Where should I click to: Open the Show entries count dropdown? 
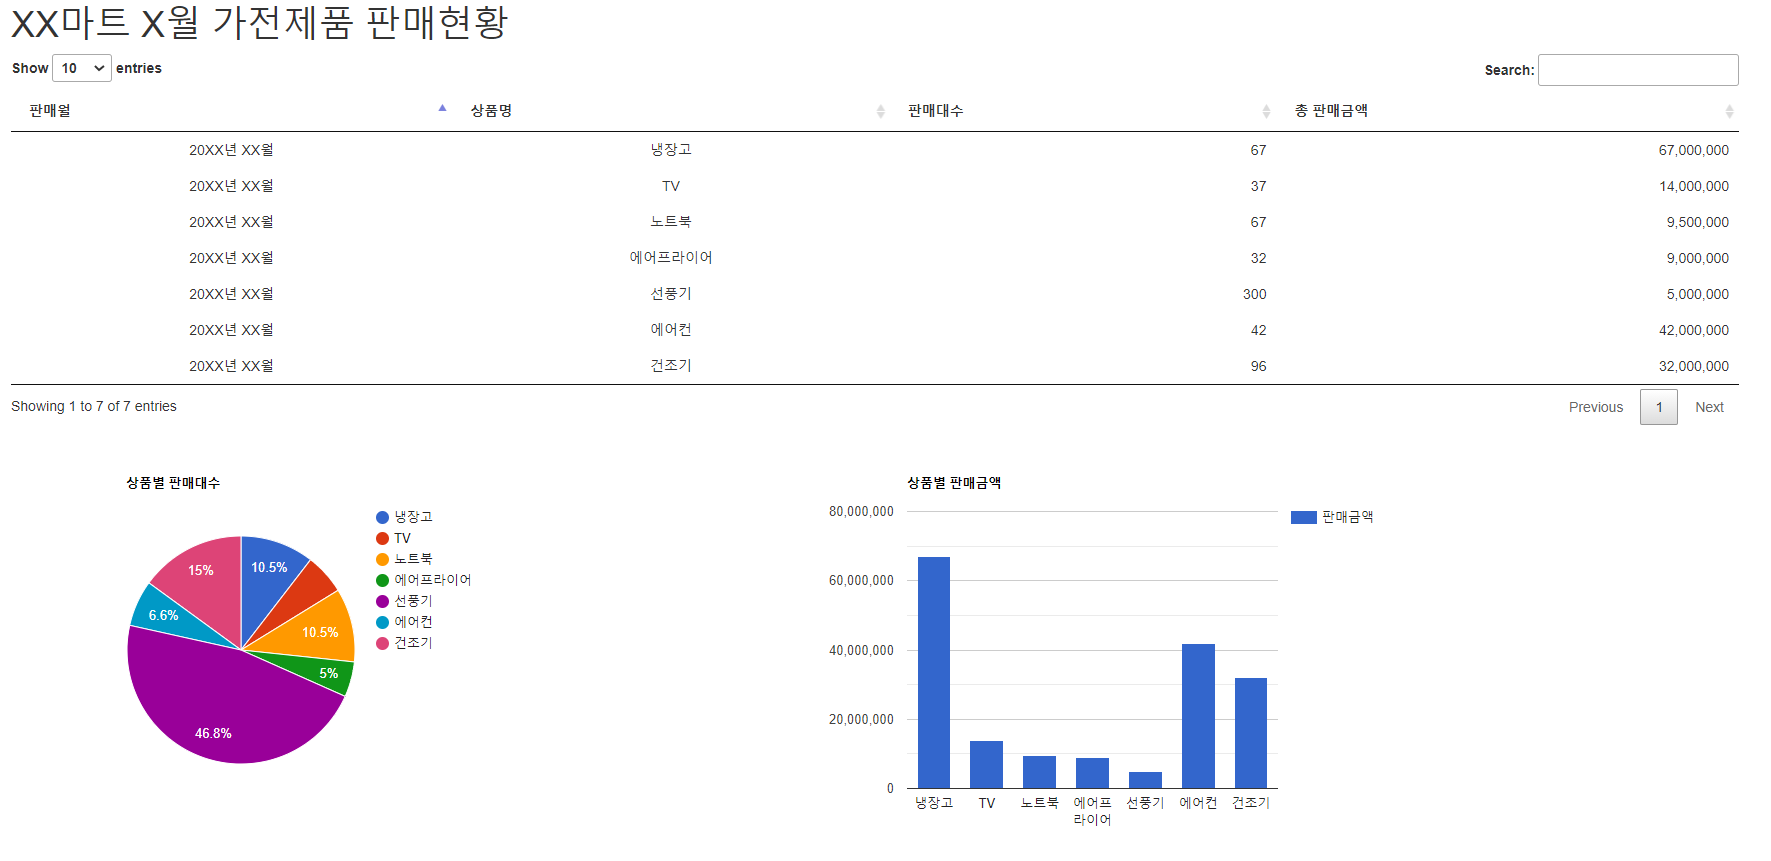[81, 68]
